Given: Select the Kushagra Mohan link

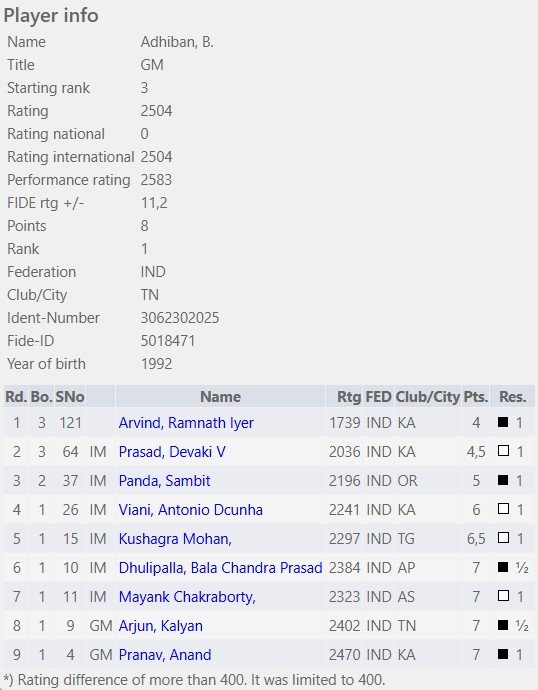Looking at the screenshot, I should tap(175, 539).
